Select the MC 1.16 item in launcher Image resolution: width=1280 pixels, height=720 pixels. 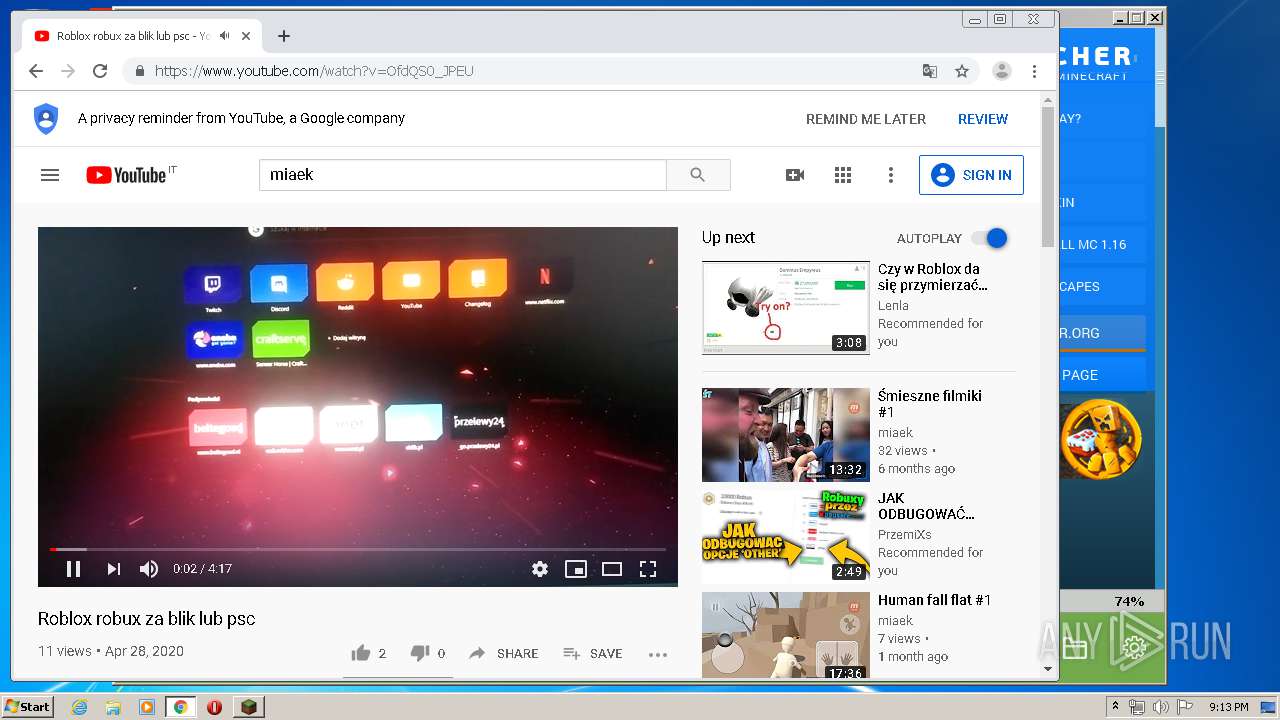point(1102,244)
